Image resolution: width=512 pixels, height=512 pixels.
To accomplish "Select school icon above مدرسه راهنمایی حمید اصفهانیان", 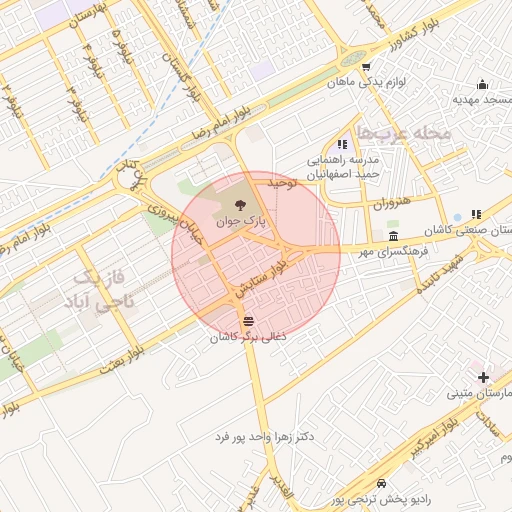I will [x=342, y=144].
